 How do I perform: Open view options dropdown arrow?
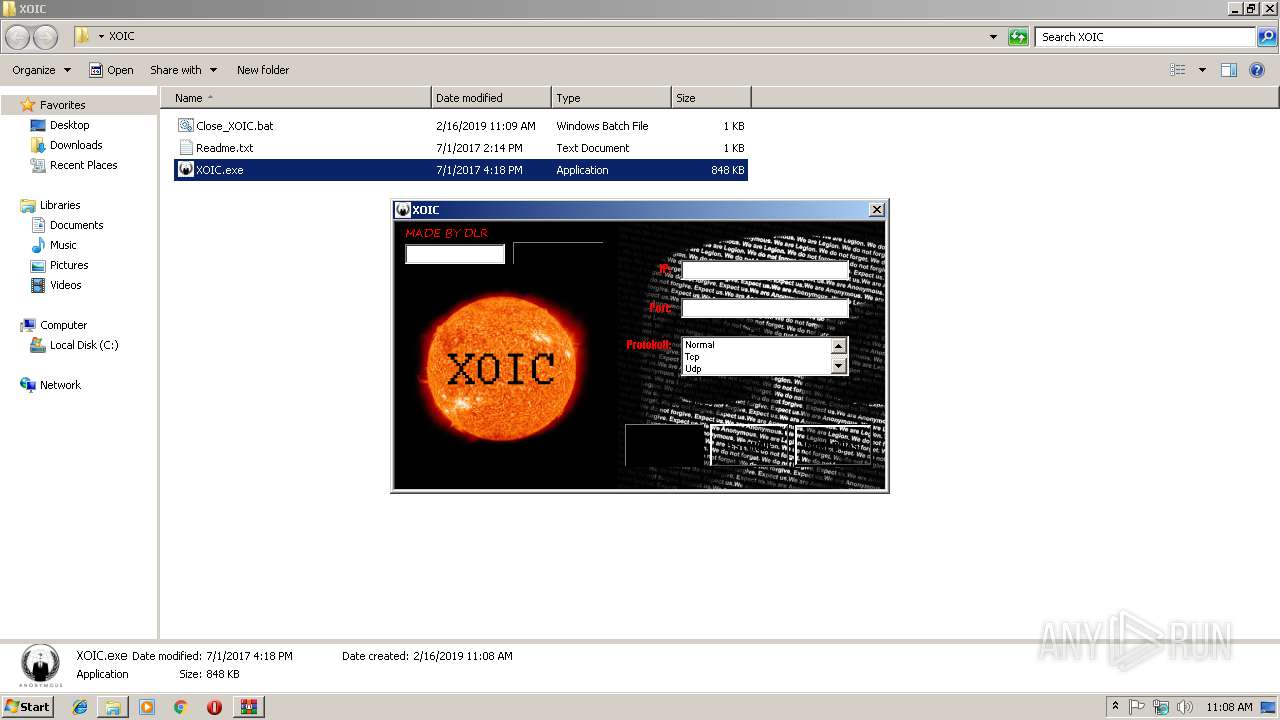coord(1202,70)
